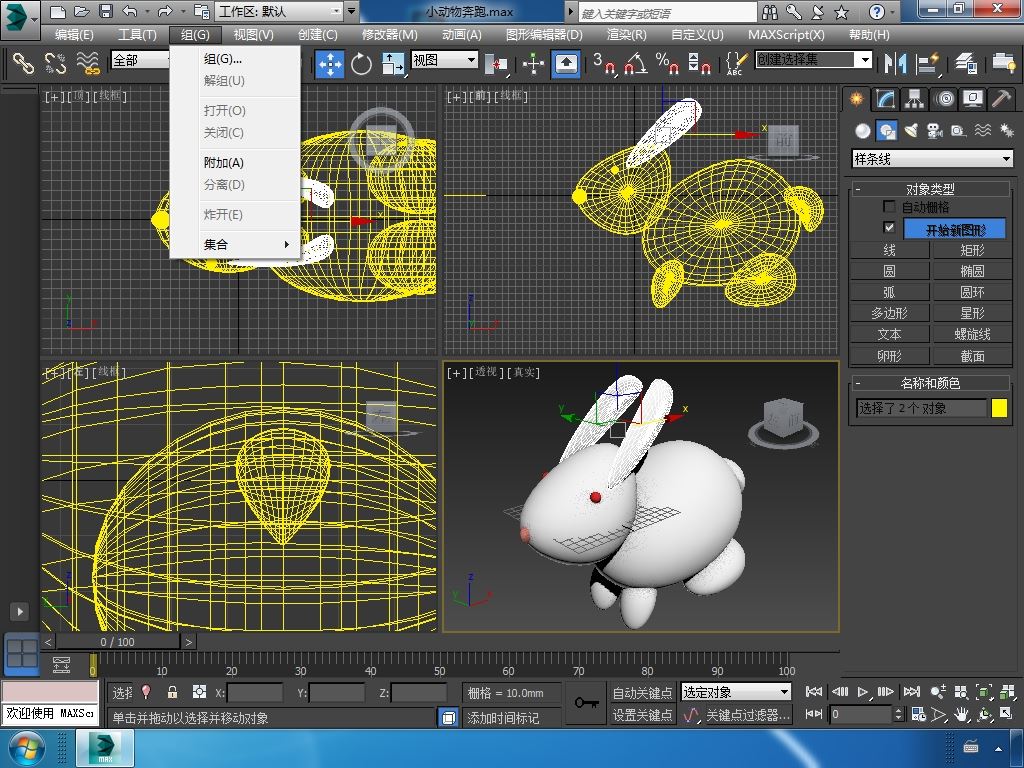Open the Align tool
This screenshot has height=768, width=1024.
click(928, 63)
